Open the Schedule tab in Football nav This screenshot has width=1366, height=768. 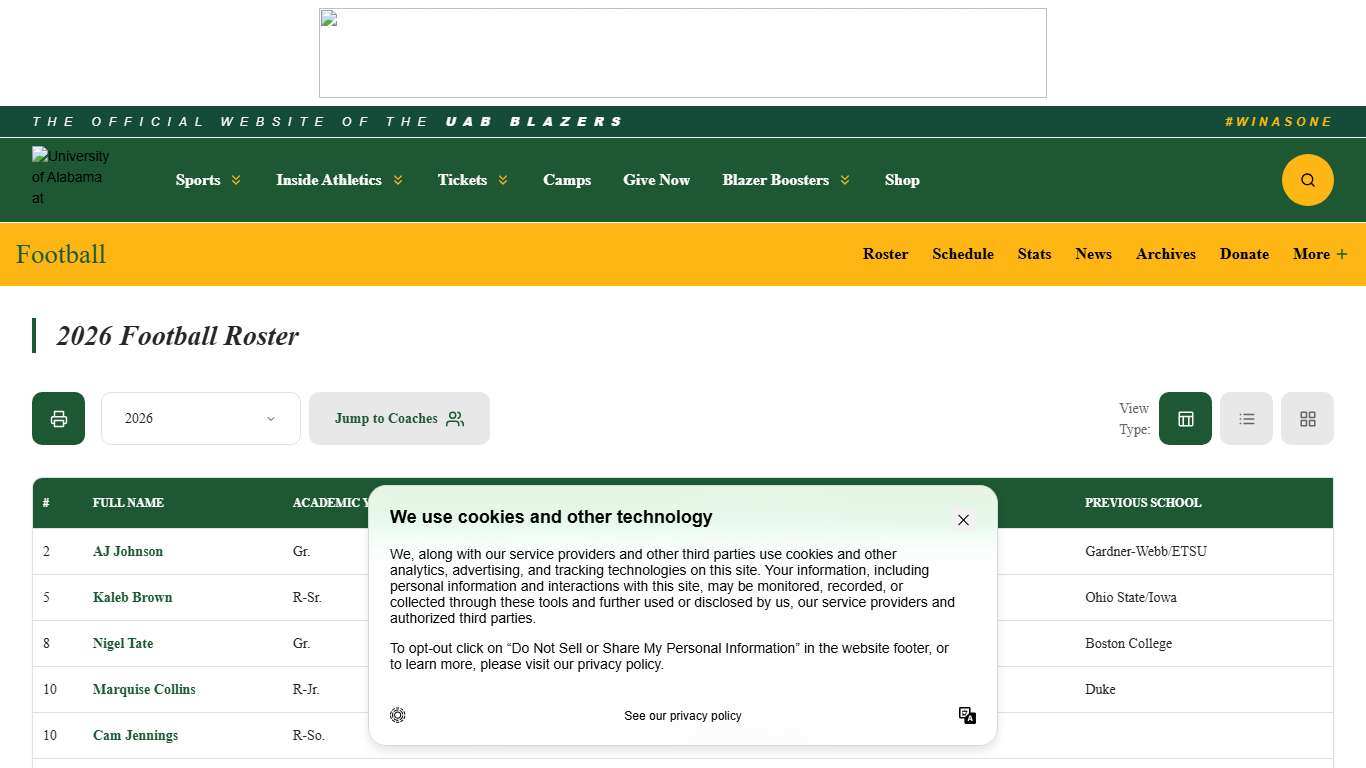(962, 254)
